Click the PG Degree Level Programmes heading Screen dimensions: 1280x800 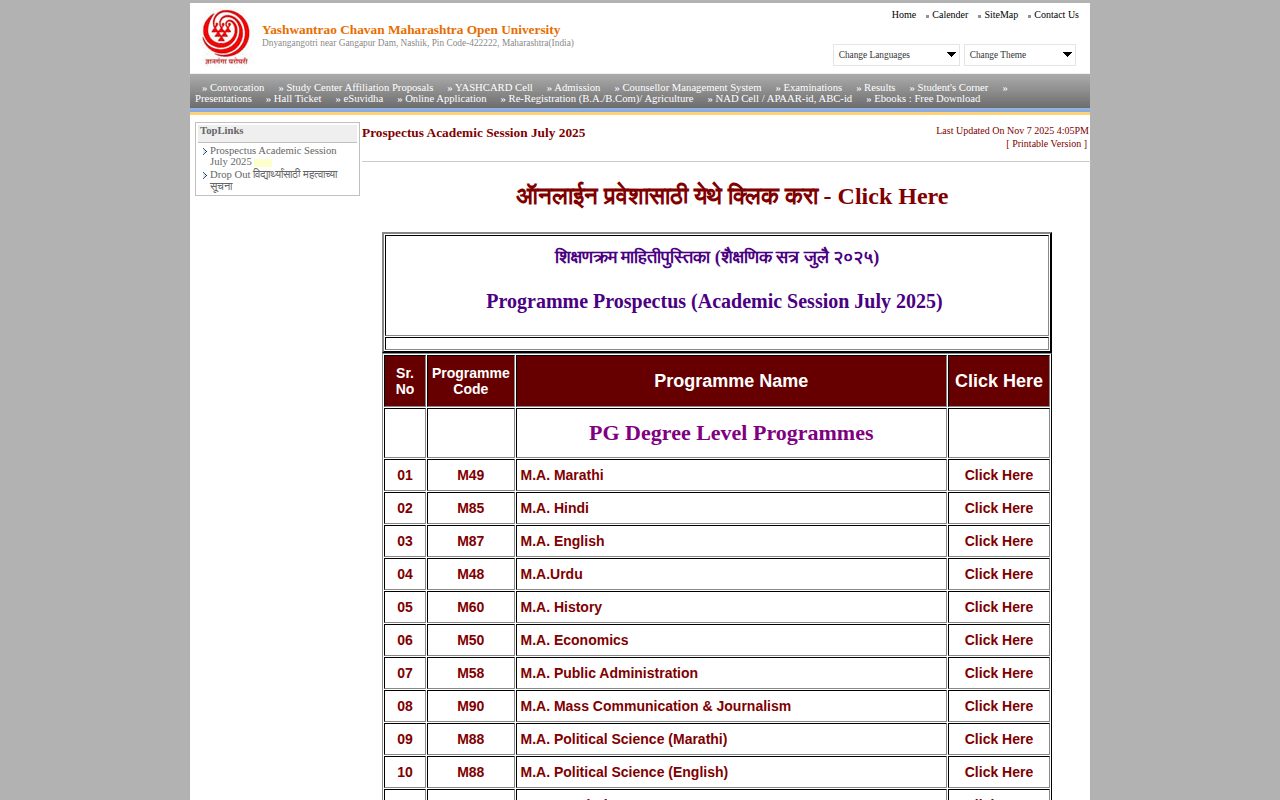click(x=731, y=433)
